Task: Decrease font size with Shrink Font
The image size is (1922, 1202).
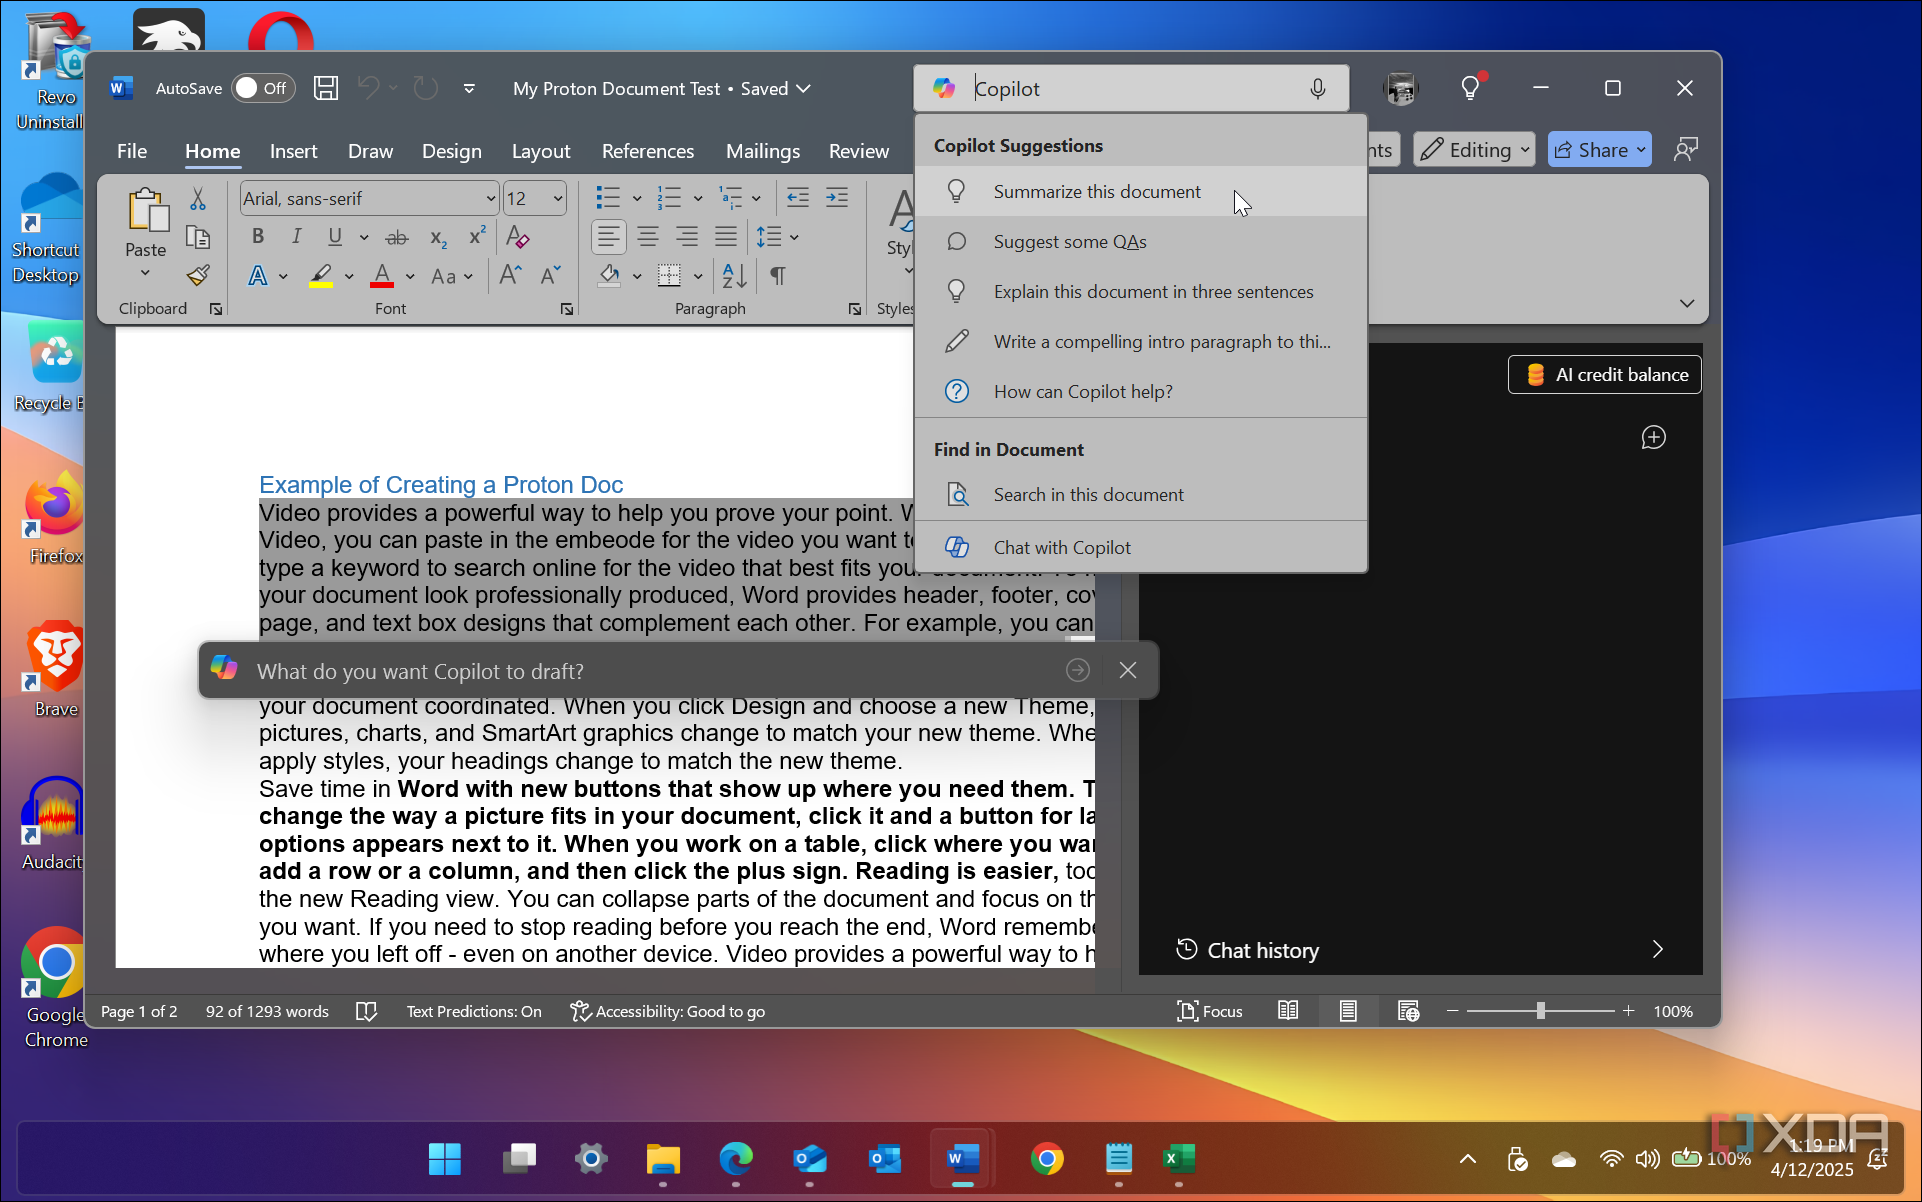Action: click(550, 276)
